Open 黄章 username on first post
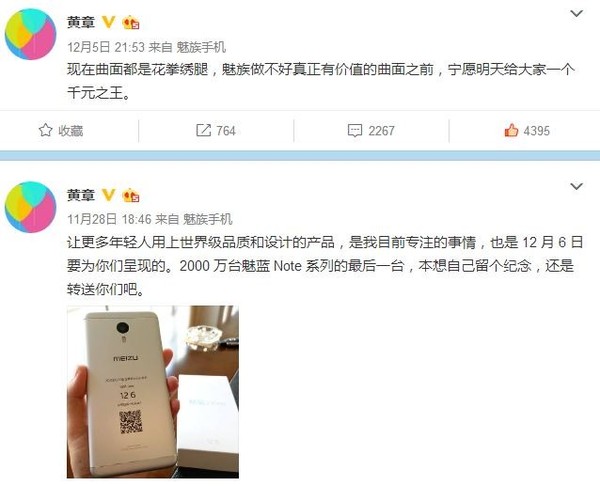 pyautogui.click(x=81, y=22)
